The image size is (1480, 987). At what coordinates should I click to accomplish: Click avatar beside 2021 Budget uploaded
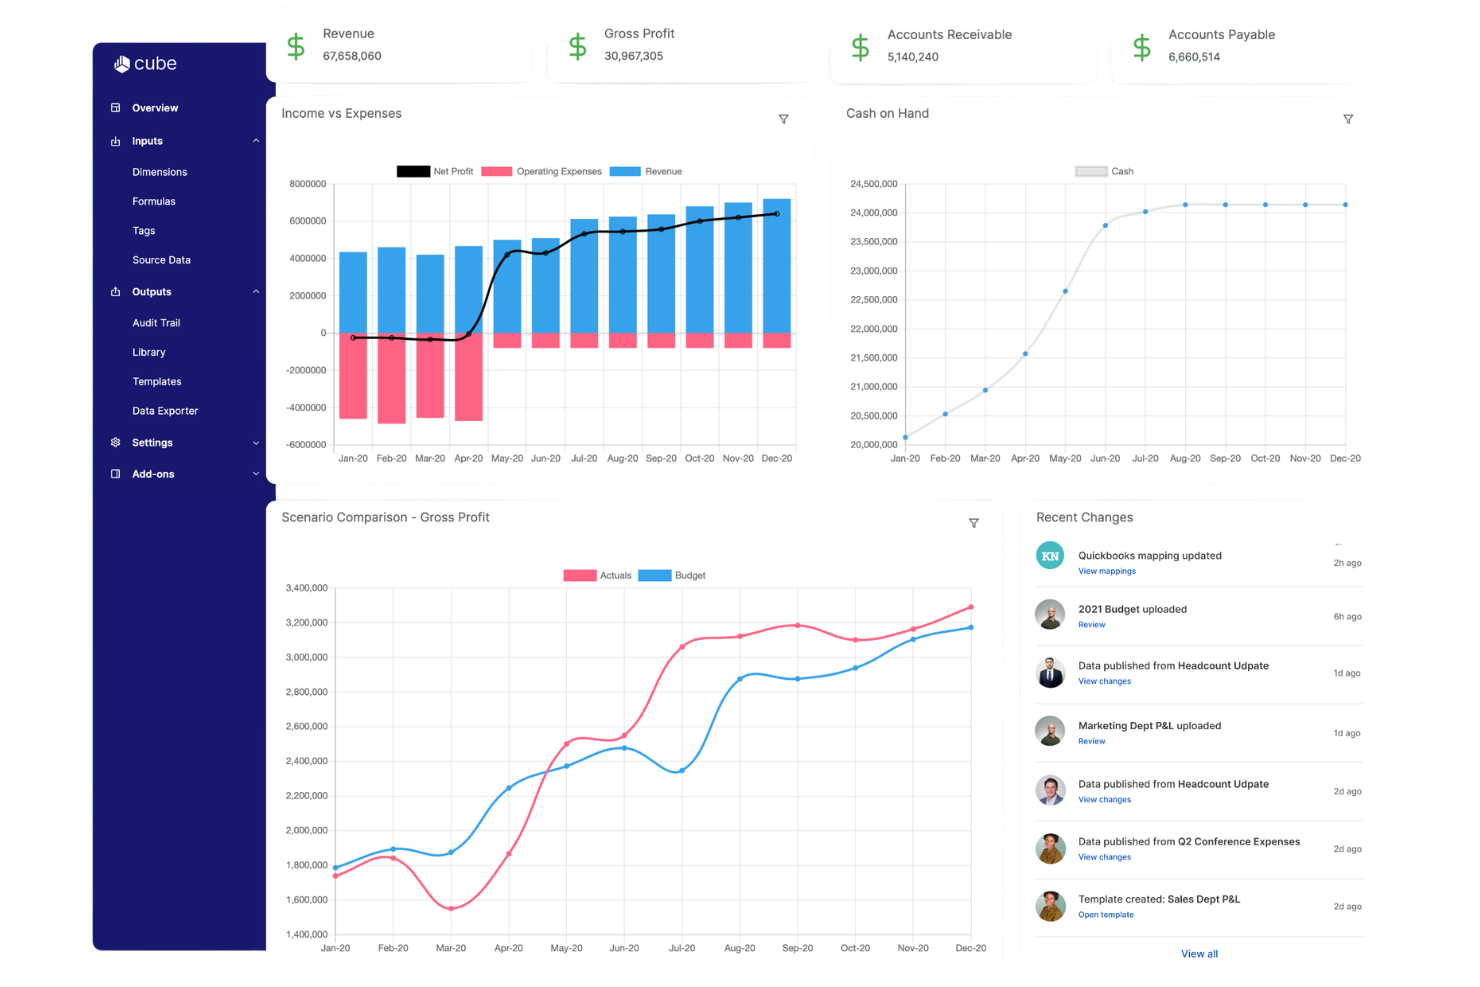tap(1050, 614)
